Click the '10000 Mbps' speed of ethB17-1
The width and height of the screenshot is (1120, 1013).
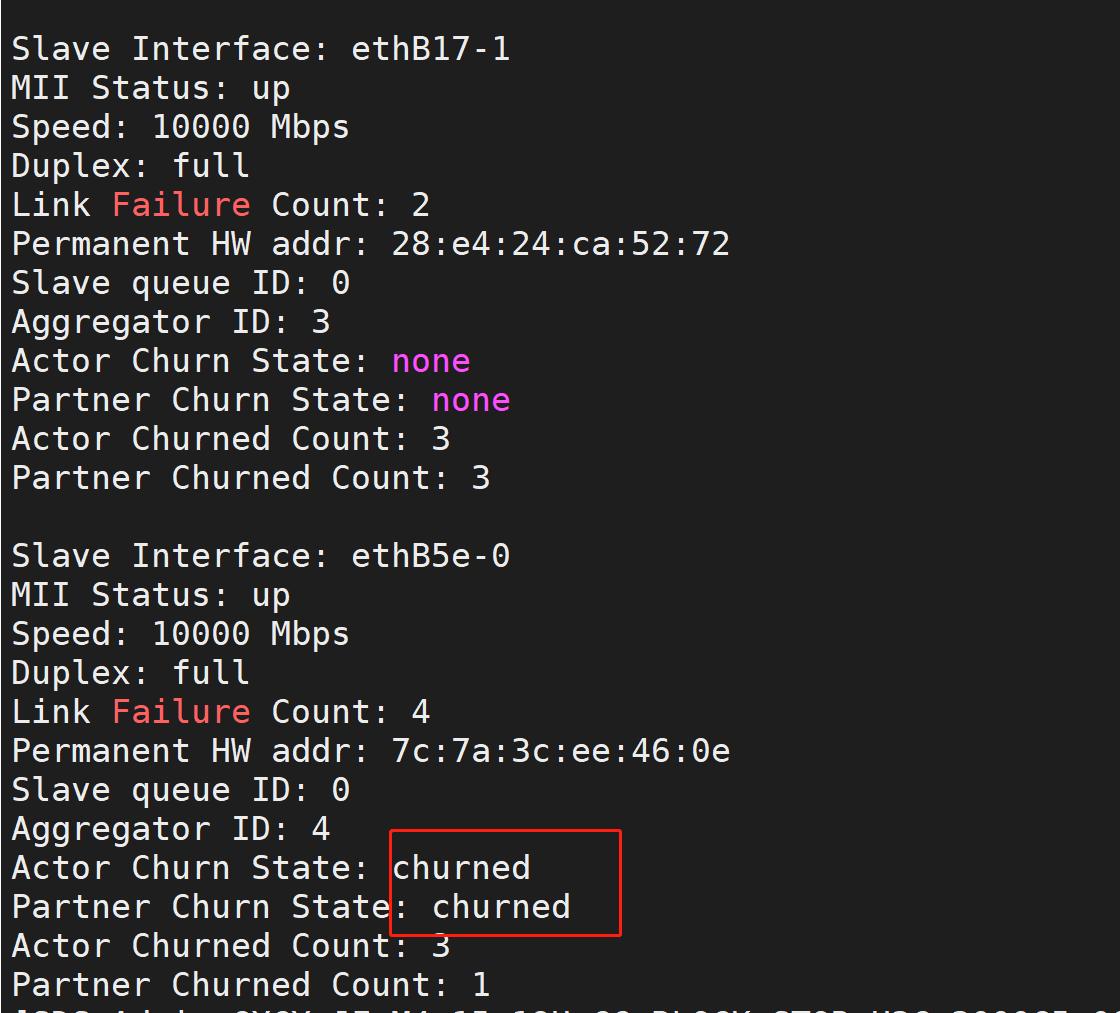click(x=250, y=127)
